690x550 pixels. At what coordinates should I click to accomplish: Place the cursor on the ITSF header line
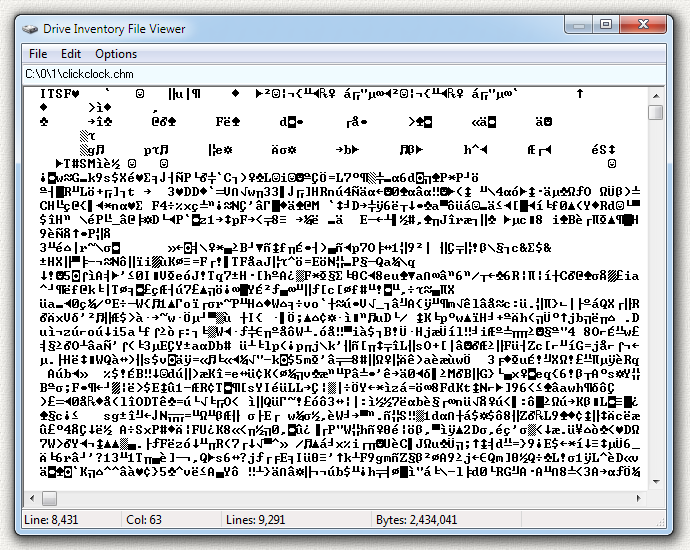point(60,94)
